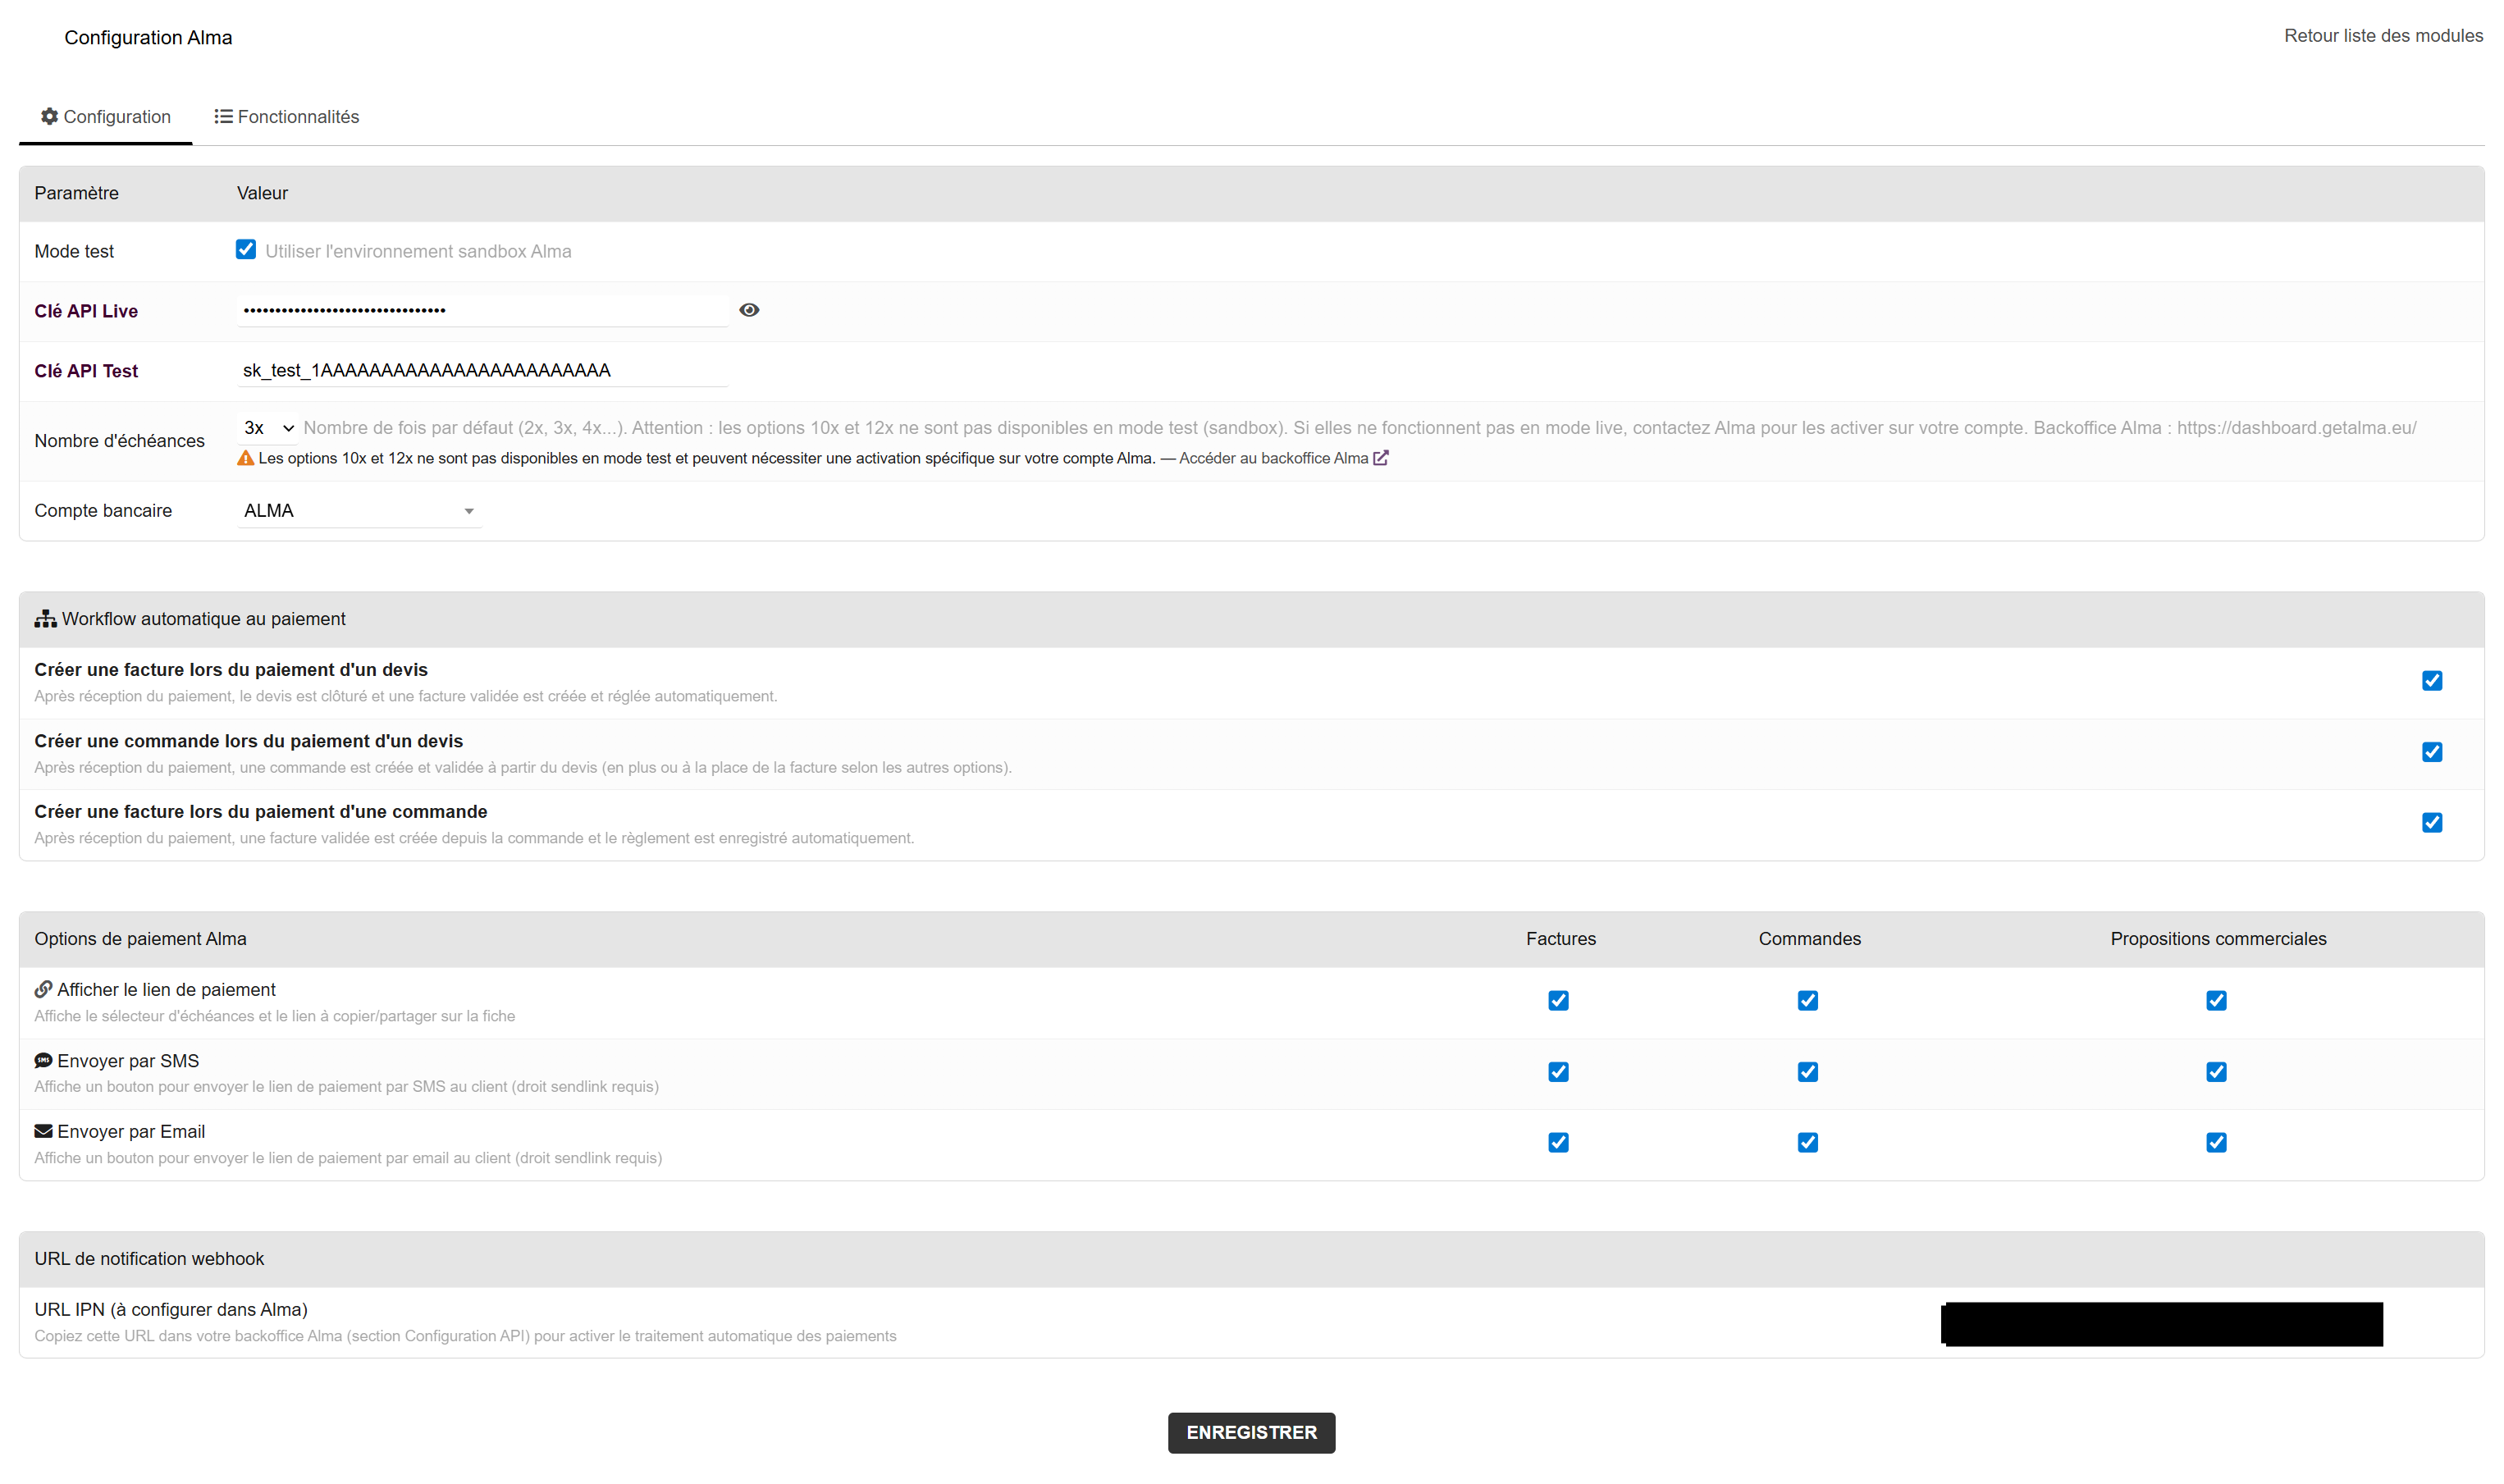
Task: Click the gear icon on Configuration tab
Action: pos(49,116)
